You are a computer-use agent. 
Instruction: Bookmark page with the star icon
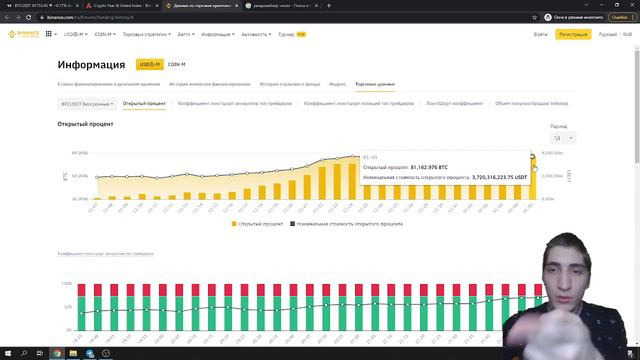tap(534, 18)
